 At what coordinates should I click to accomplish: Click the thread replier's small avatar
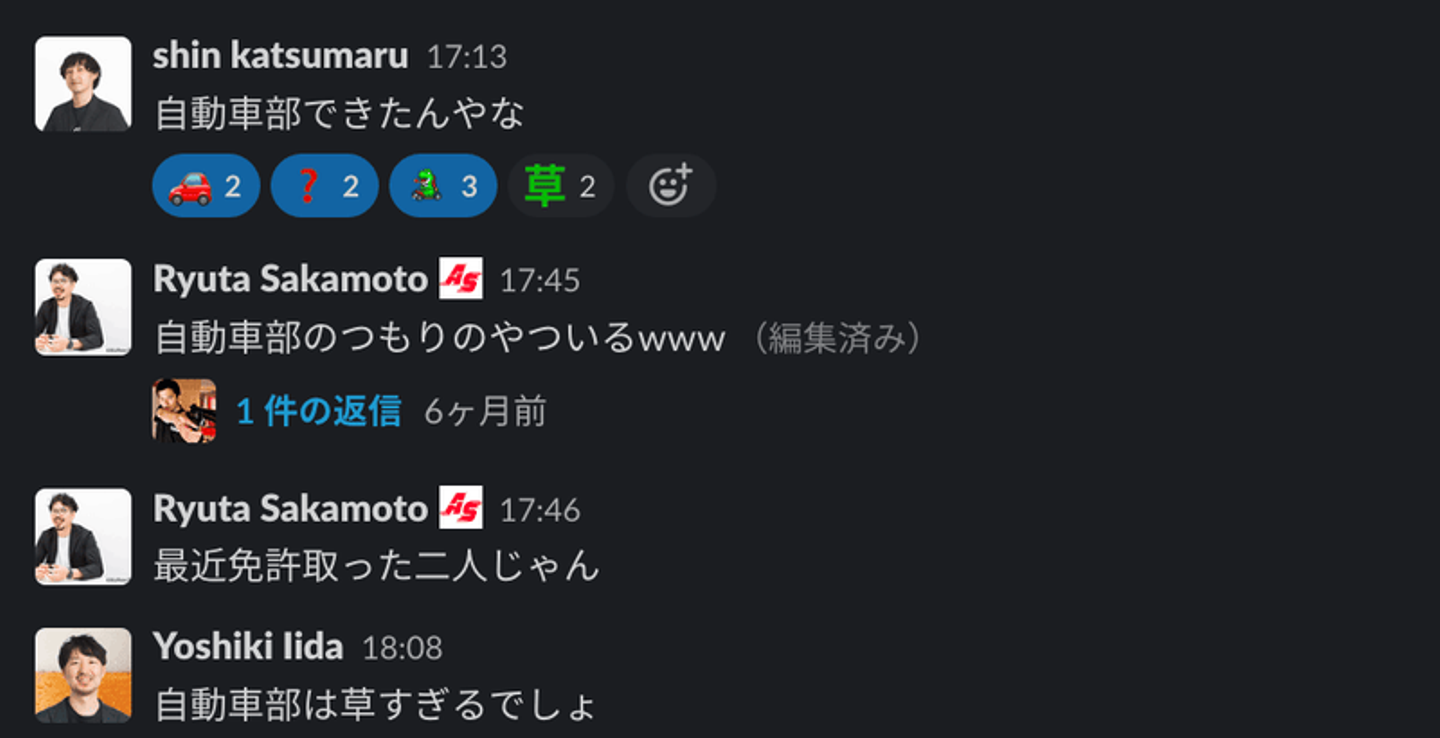tap(184, 411)
